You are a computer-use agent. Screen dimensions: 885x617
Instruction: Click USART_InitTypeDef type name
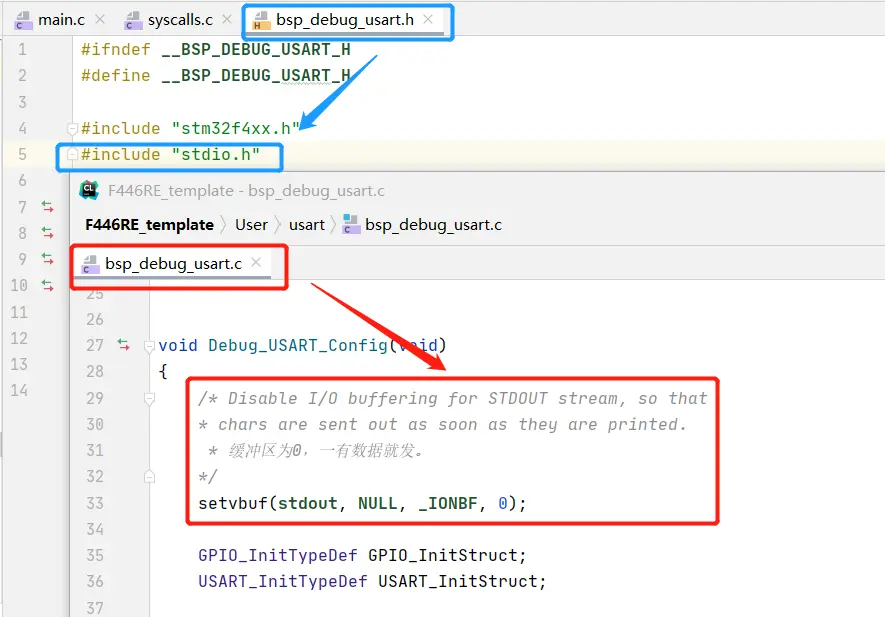click(x=283, y=581)
